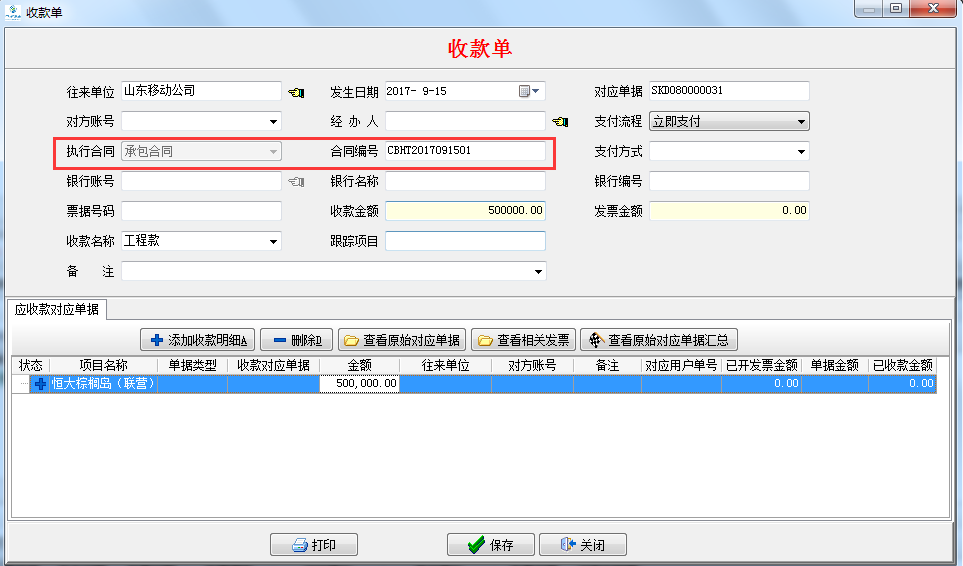Click the 查看原始对应单据 folder button
Image resolution: width=963 pixels, height=566 pixels.
401,340
